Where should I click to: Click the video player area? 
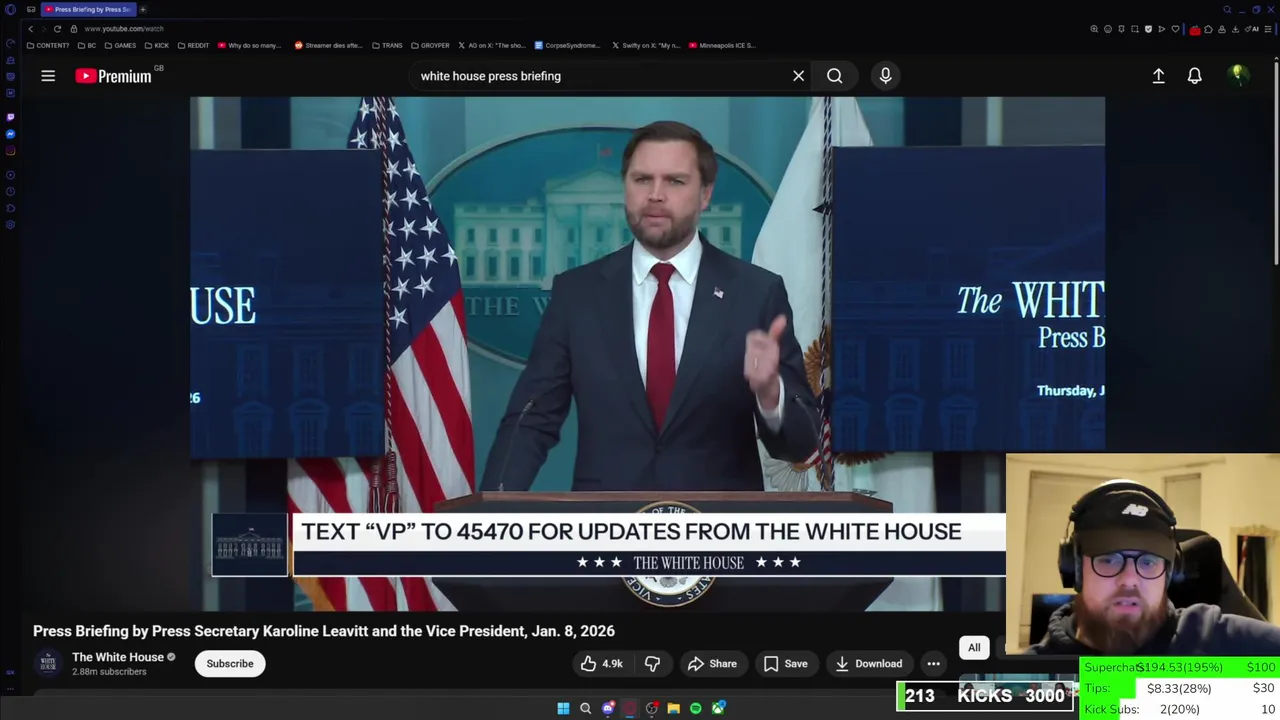(647, 354)
